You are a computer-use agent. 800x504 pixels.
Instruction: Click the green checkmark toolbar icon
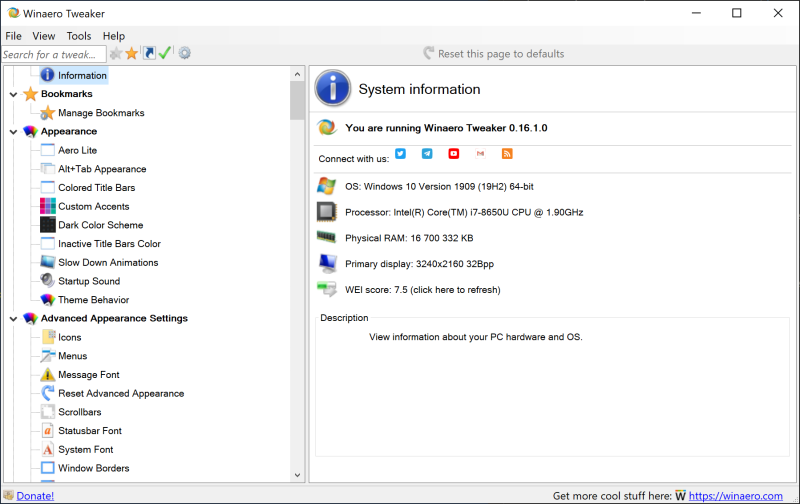tap(165, 53)
